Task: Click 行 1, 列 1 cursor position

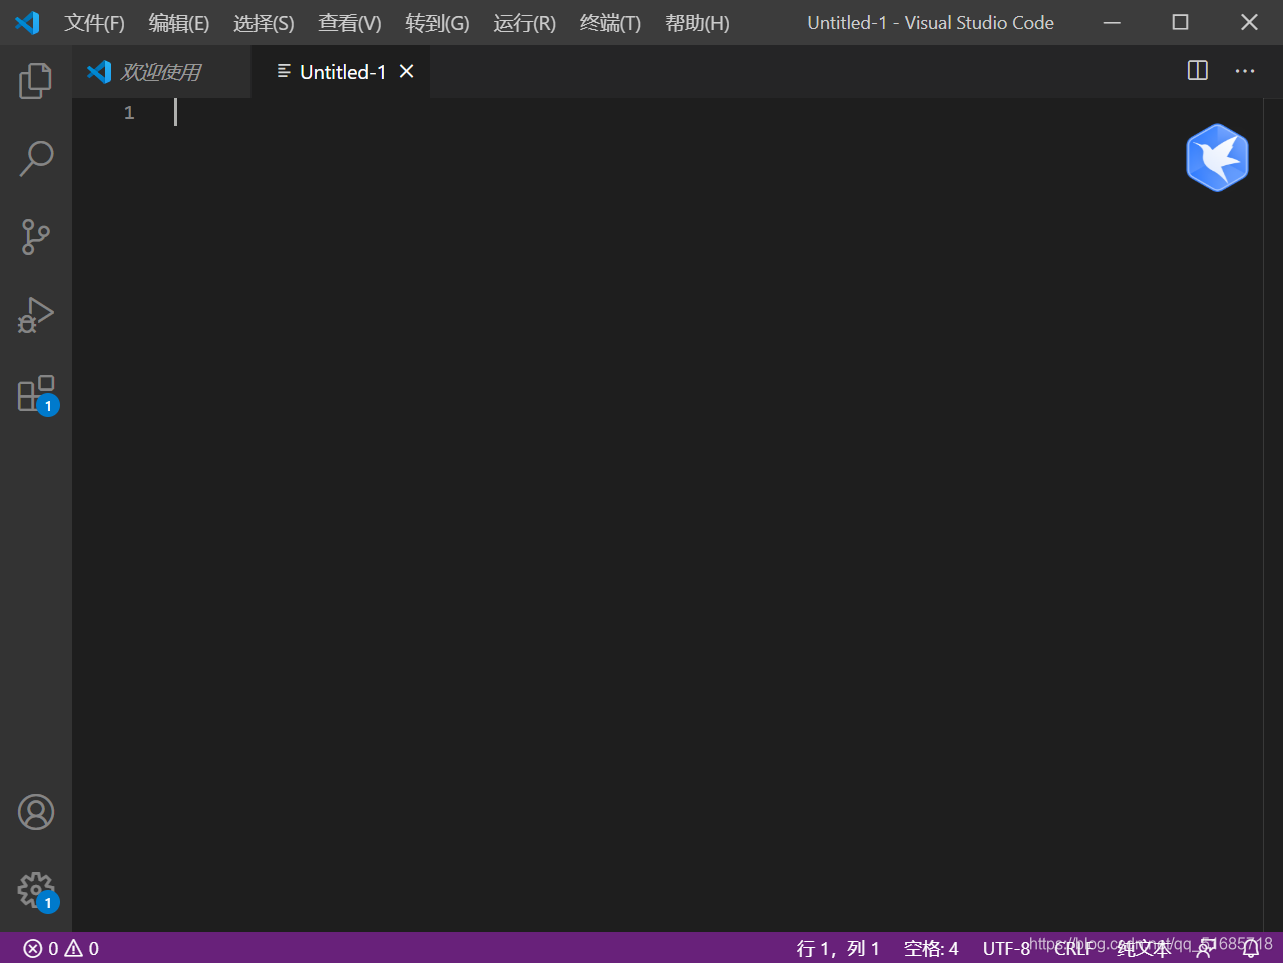Action: pyautogui.click(x=838, y=948)
